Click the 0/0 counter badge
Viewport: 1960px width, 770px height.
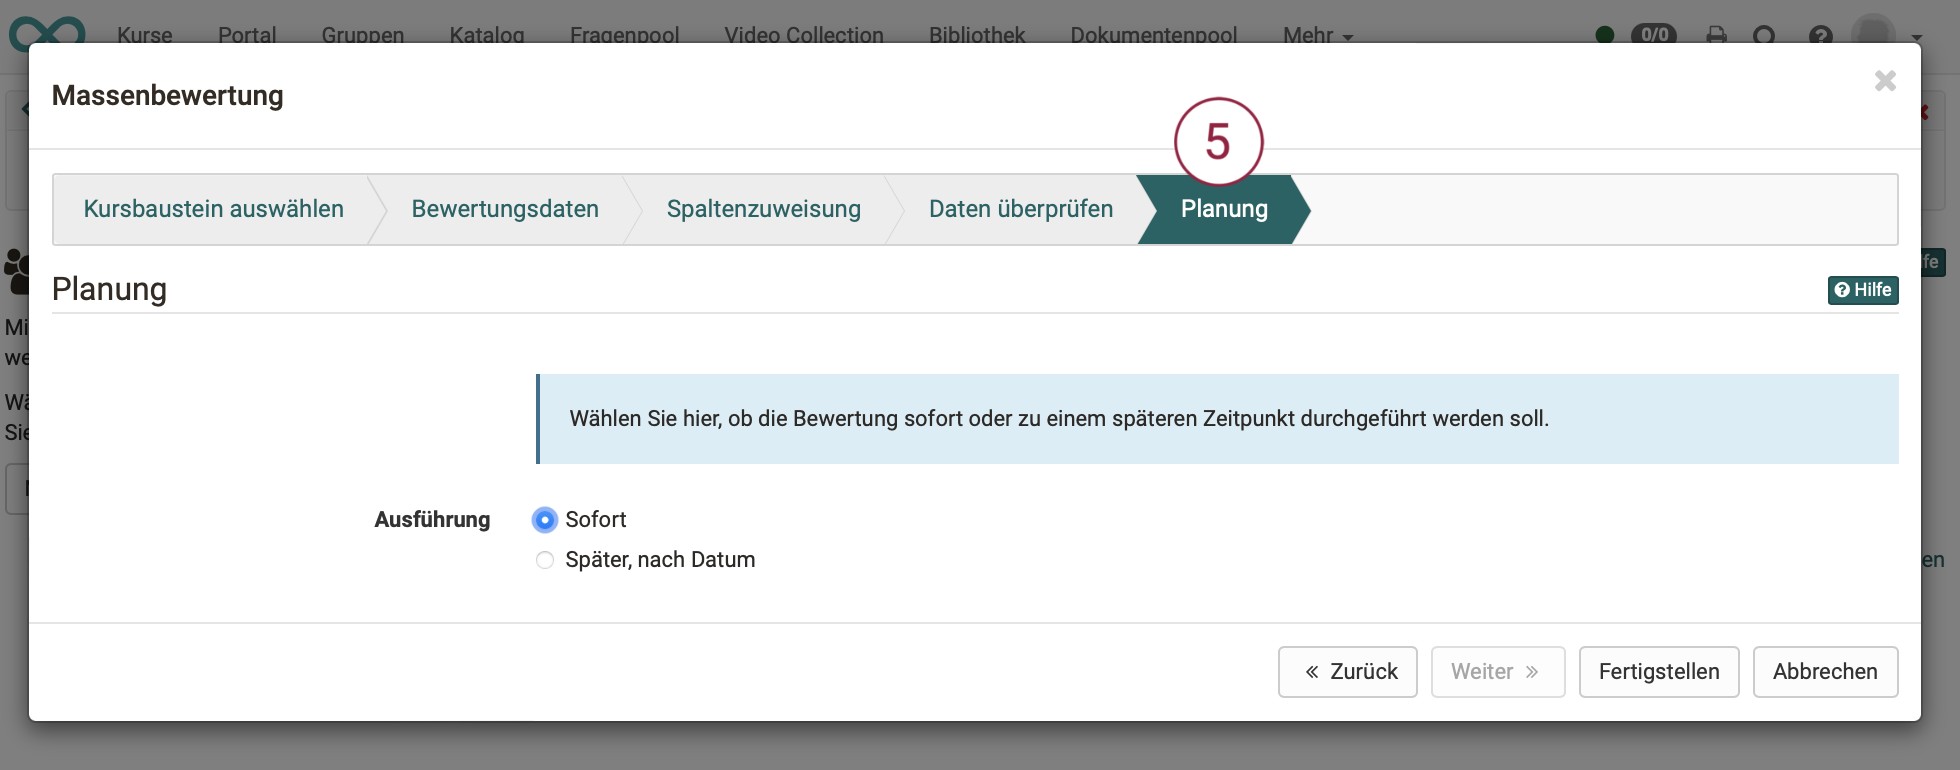click(x=1654, y=35)
